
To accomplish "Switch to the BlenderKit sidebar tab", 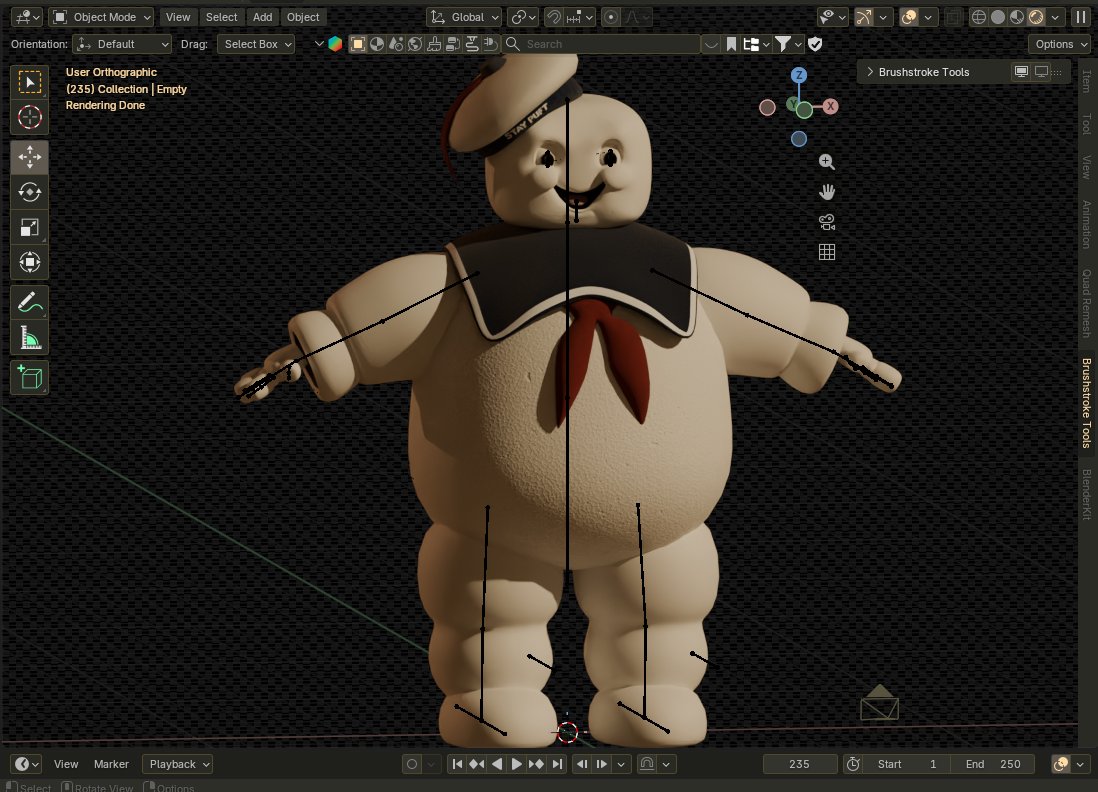I will click(1087, 494).
